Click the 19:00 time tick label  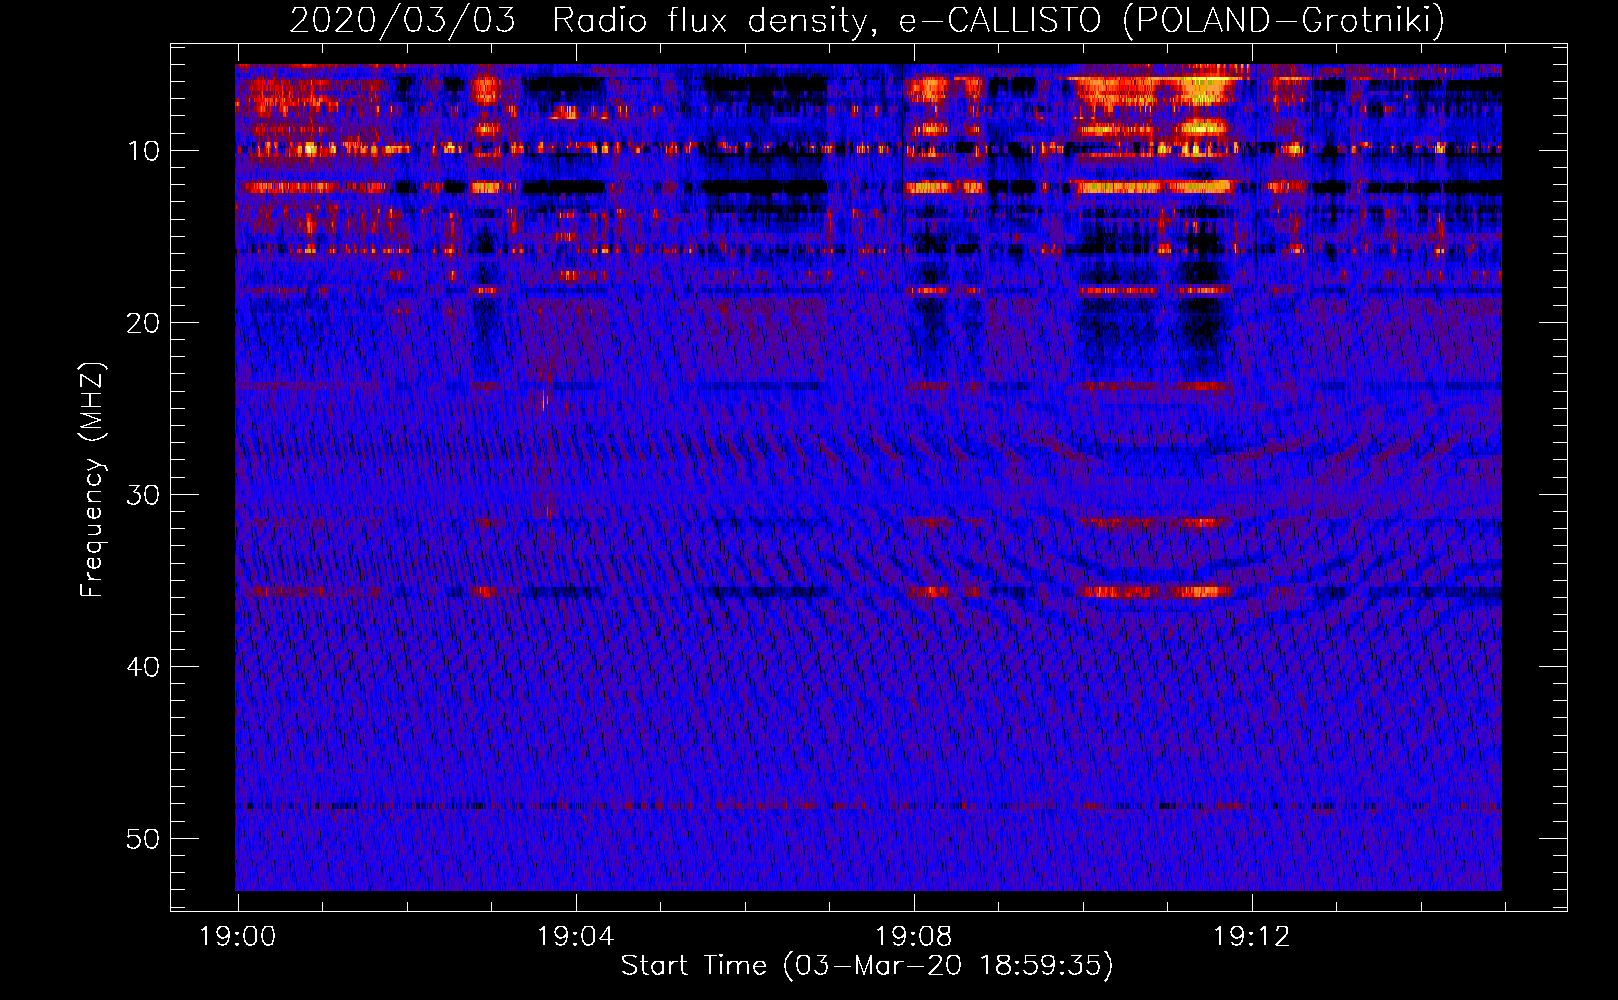pyautogui.click(x=237, y=937)
